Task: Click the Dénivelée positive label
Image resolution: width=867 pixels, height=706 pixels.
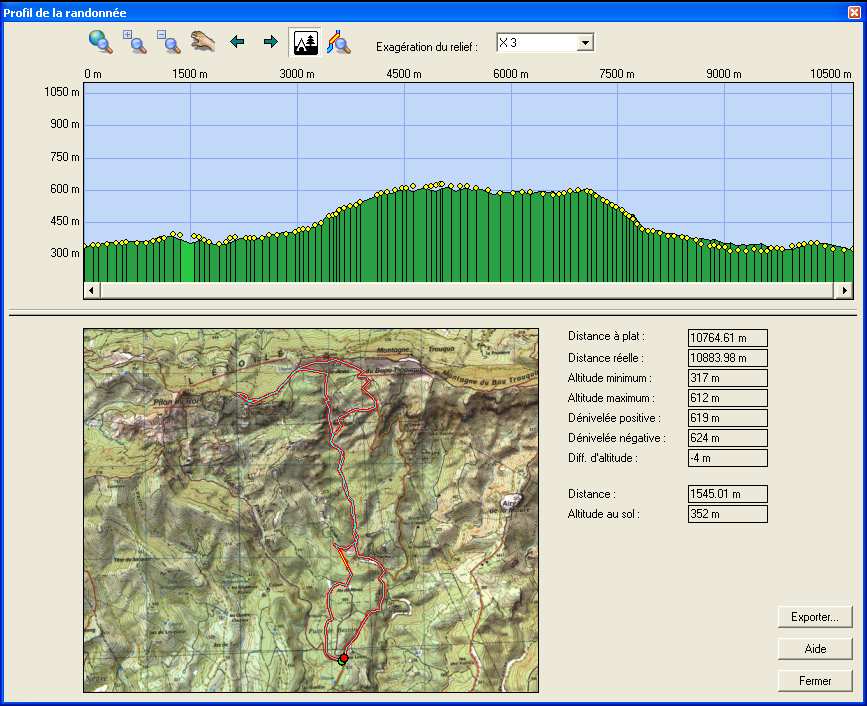Action: [x=614, y=418]
